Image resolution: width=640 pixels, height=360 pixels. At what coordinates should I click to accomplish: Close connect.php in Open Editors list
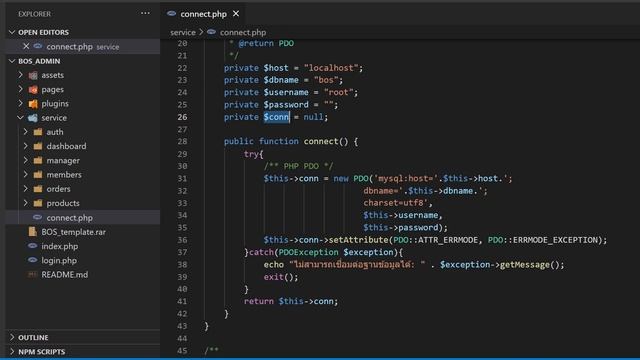(x=26, y=46)
